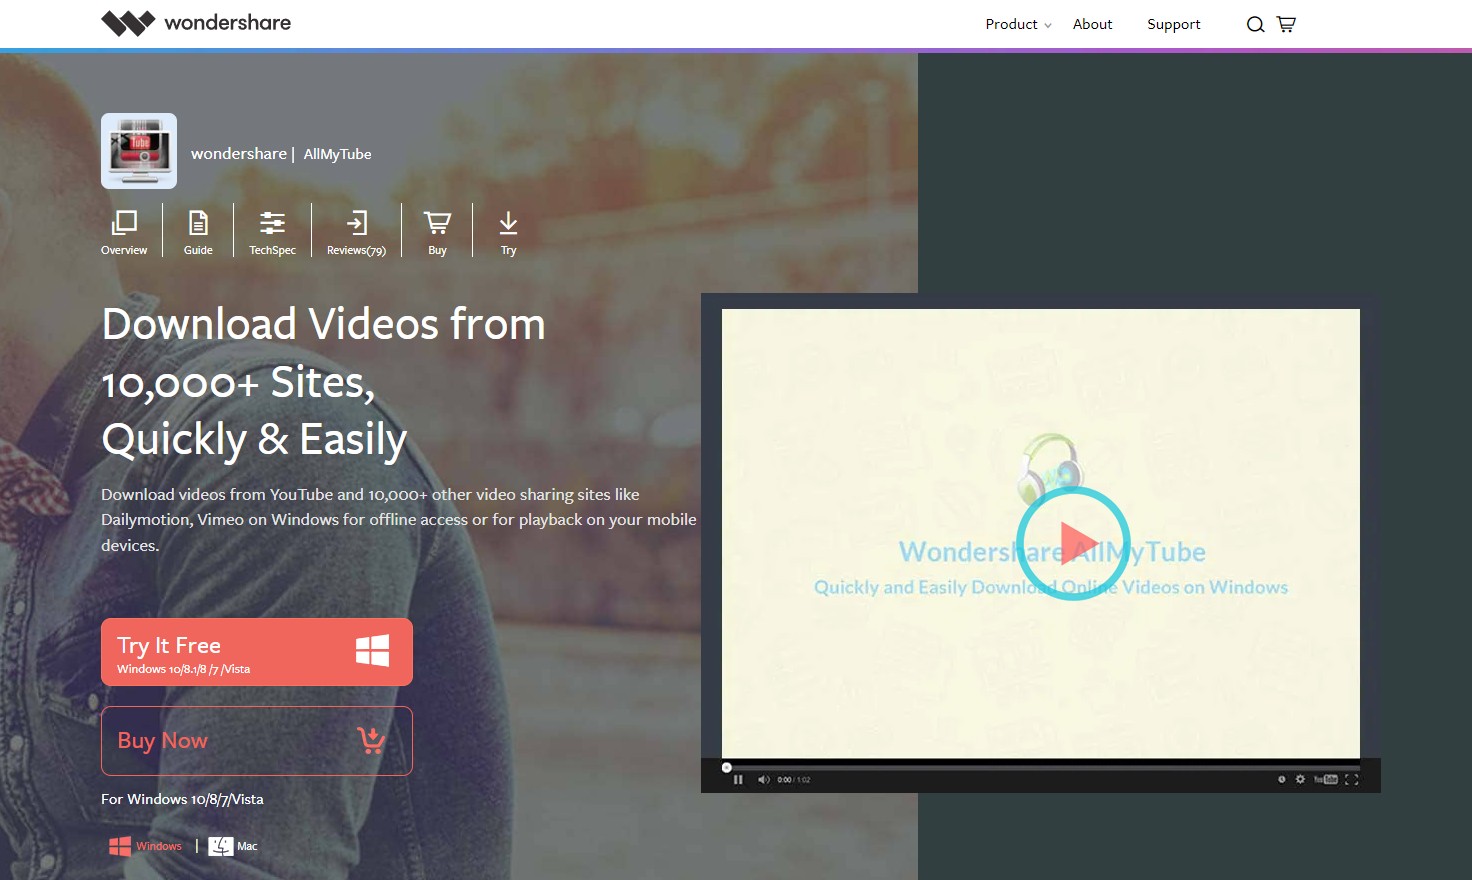Pause the video using player controls
Image resolution: width=1472 pixels, height=880 pixels.
[738, 779]
